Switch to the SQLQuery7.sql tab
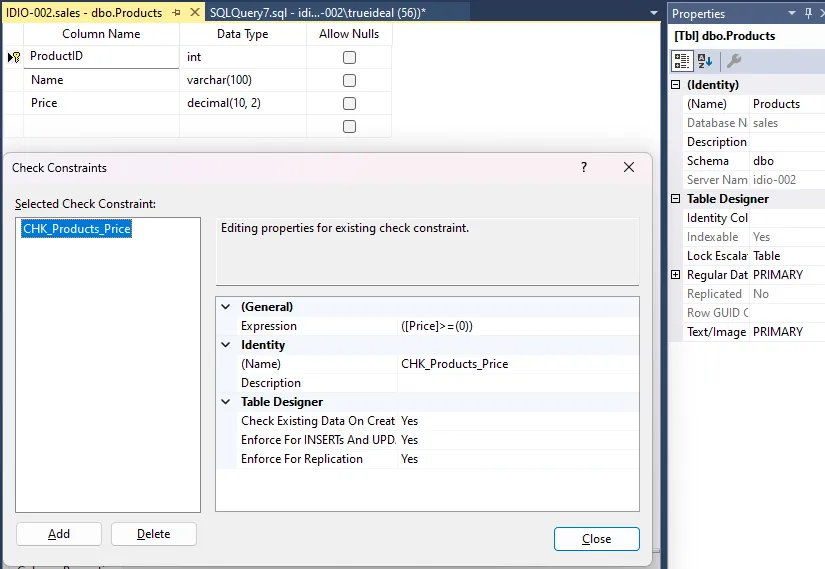825x569 pixels. pyautogui.click(x=317, y=13)
